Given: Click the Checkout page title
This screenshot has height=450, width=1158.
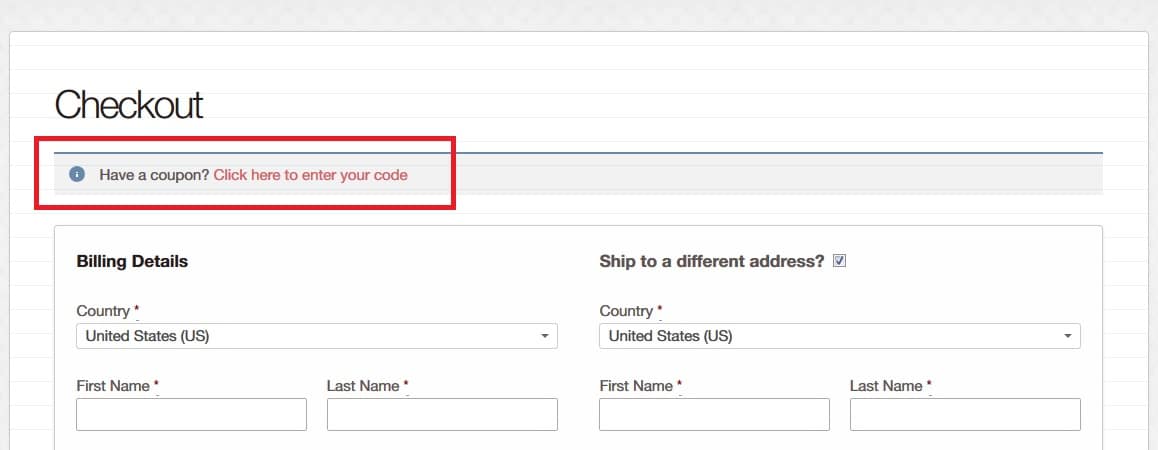Looking at the screenshot, I should 129,104.
